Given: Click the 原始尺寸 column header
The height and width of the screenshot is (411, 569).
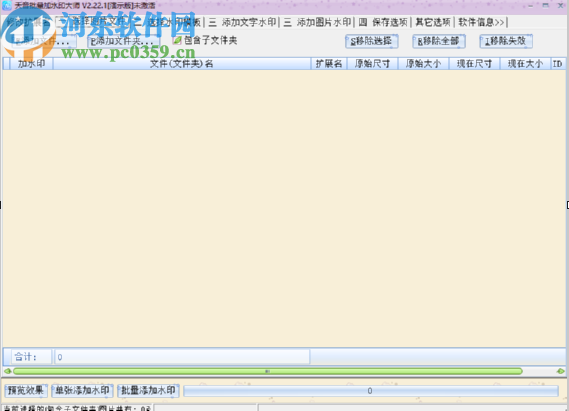Looking at the screenshot, I should pyautogui.click(x=372, y=64).
